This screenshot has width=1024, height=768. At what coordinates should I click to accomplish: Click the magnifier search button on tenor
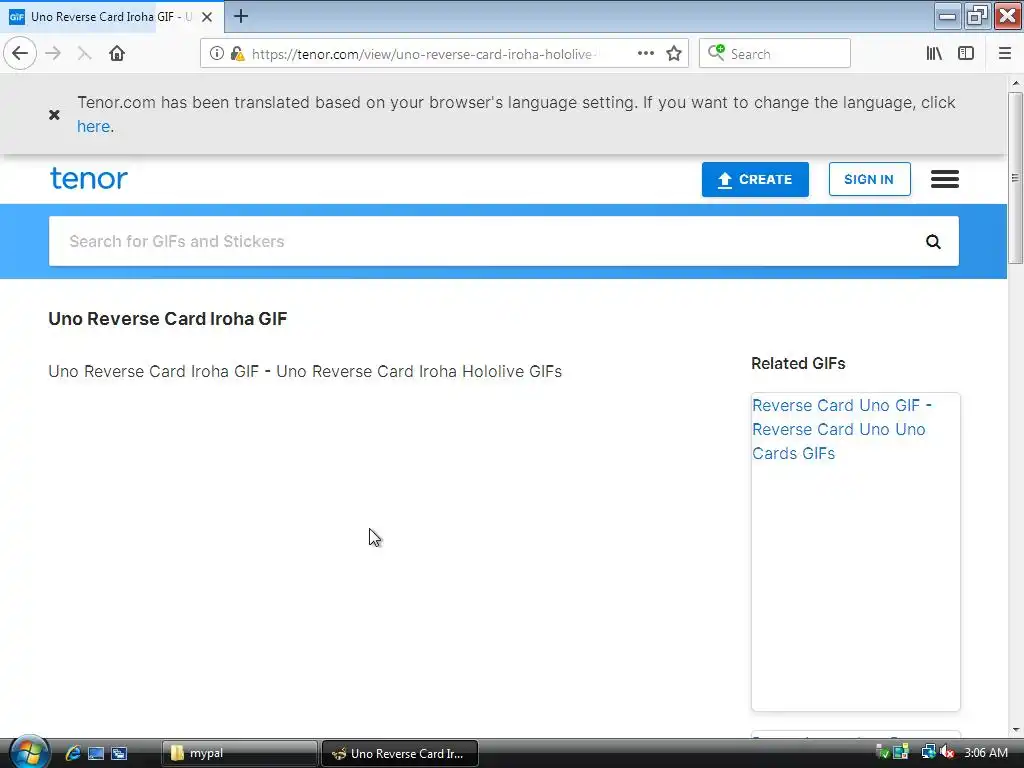pos(933,242)
